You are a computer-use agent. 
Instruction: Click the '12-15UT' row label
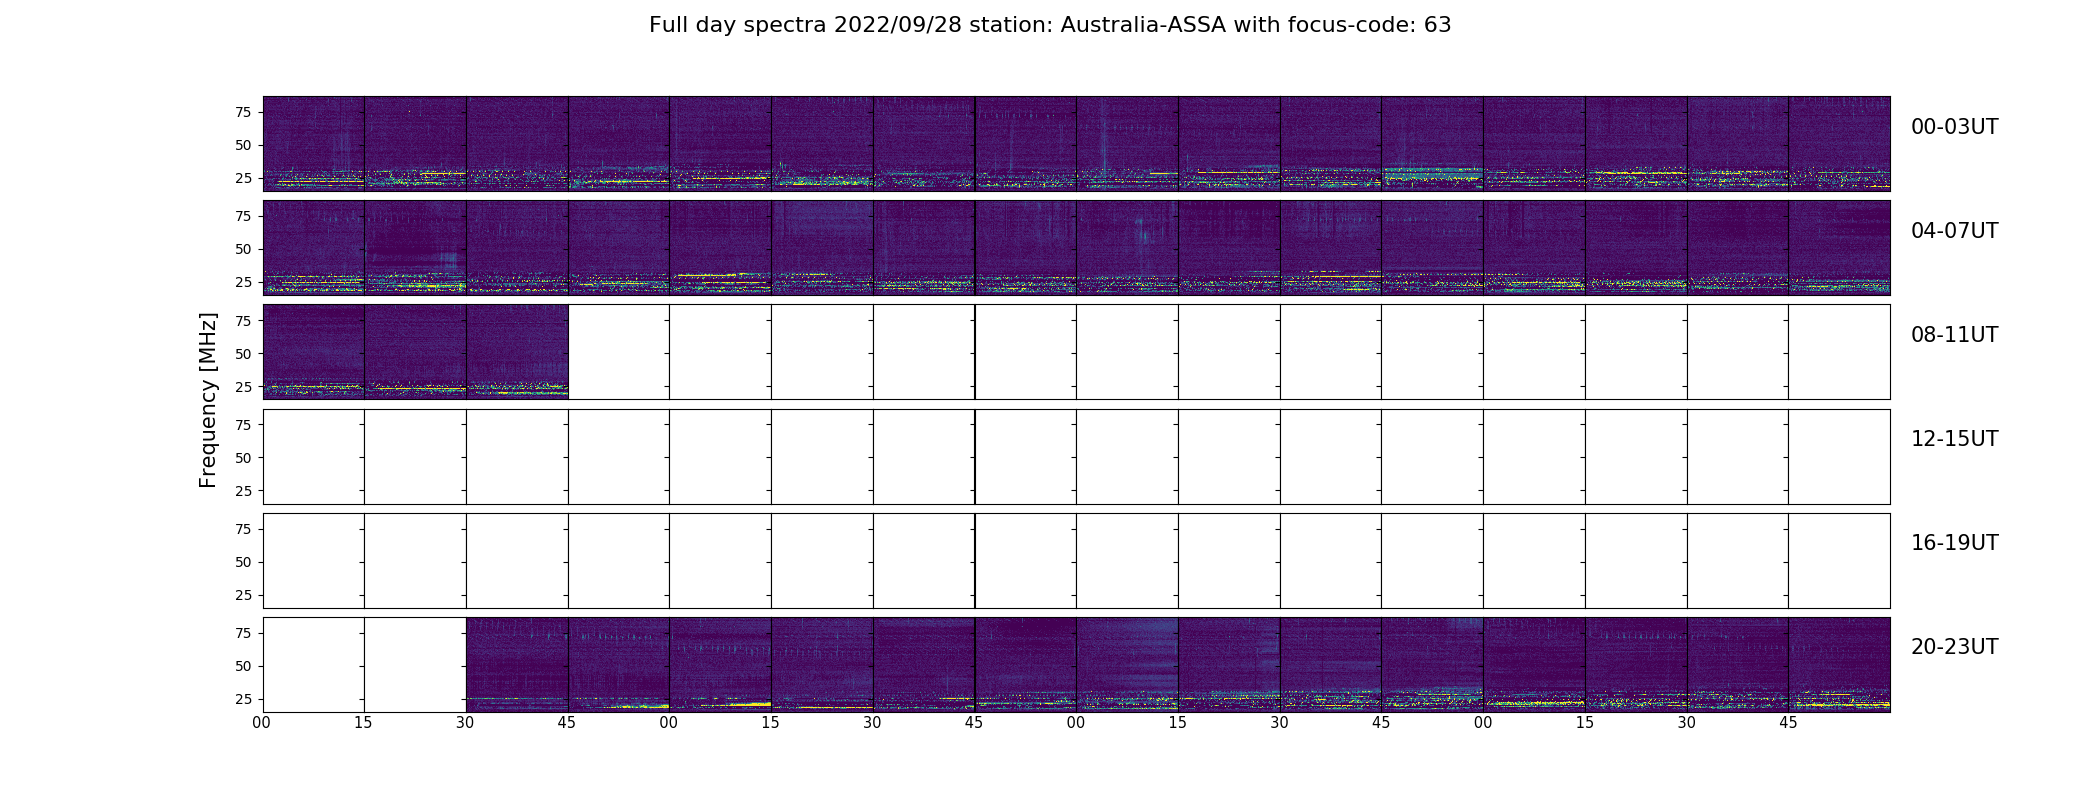pos(1954,439)
